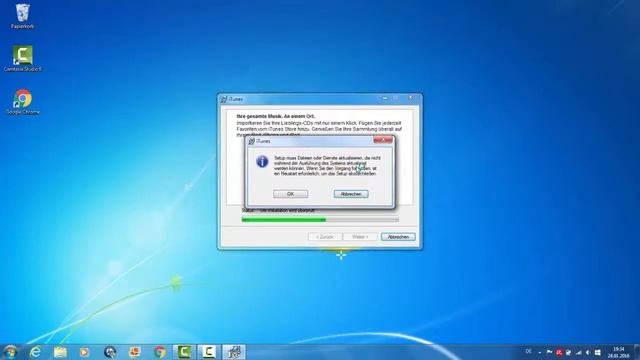
Task: Click the blue info icon in the dialog
Action: tap(262, 161)
